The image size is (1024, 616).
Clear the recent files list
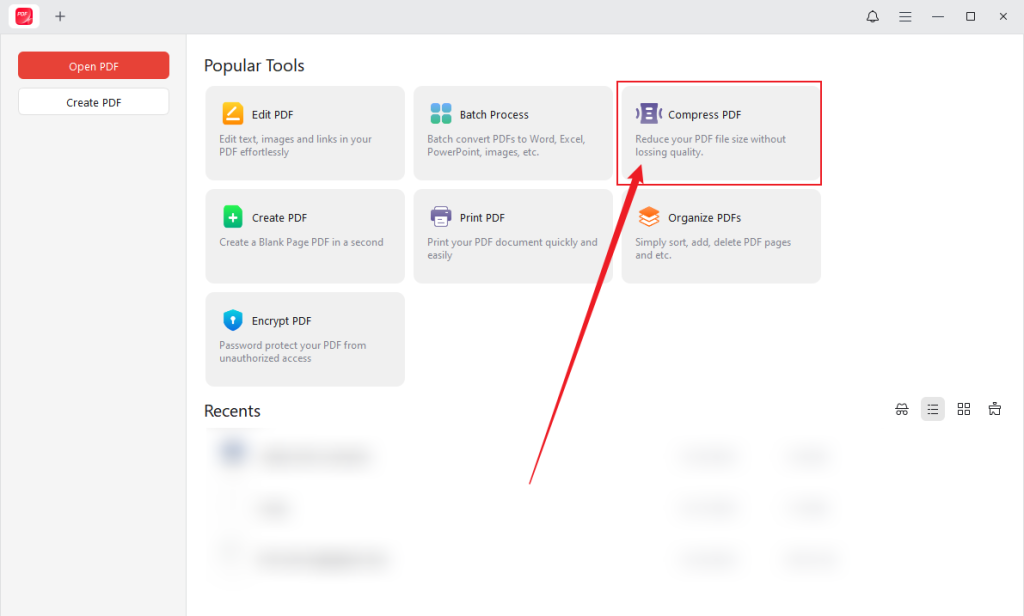pyautogui.click(x=995, y=409)
